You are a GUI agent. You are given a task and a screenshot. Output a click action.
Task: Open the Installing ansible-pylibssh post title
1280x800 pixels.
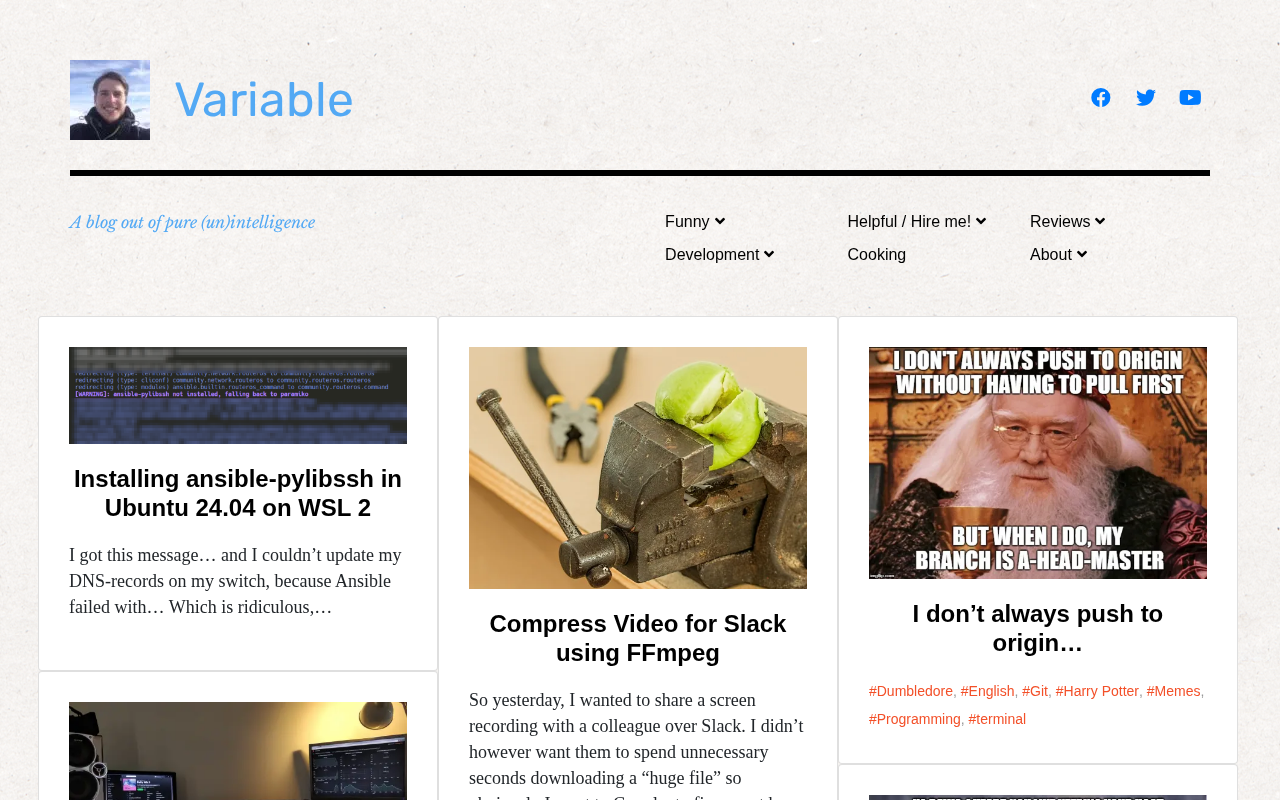[238, 493]
